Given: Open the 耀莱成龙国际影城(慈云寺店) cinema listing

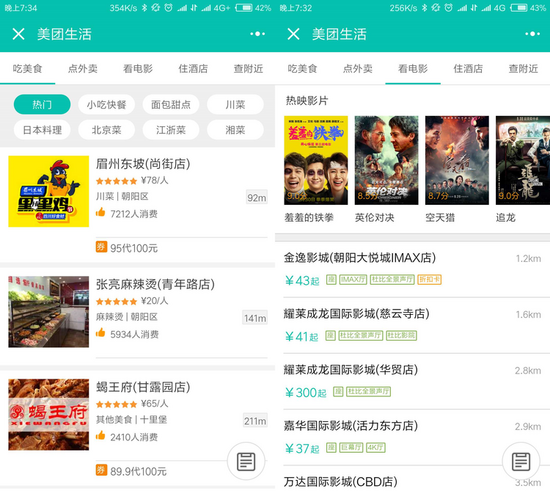Looking at the screenshot, I should (412, 325).
